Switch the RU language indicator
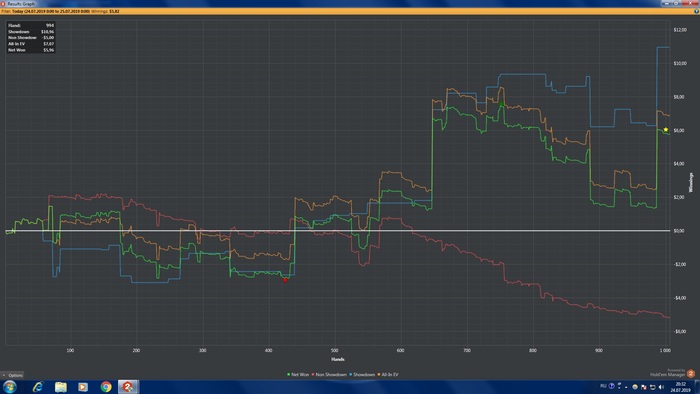Image resolution: width=700 pixels, height=394 pixels. tap(603, 386)
